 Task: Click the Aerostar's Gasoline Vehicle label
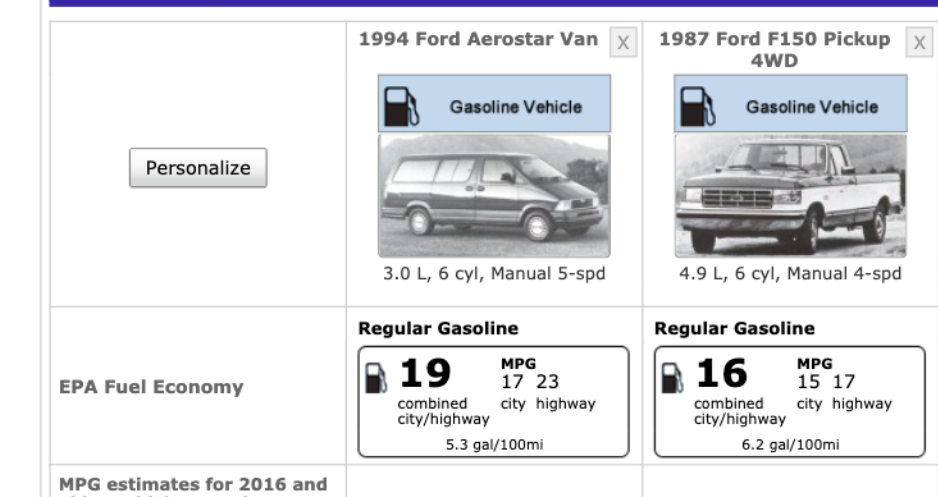[515, 107]
